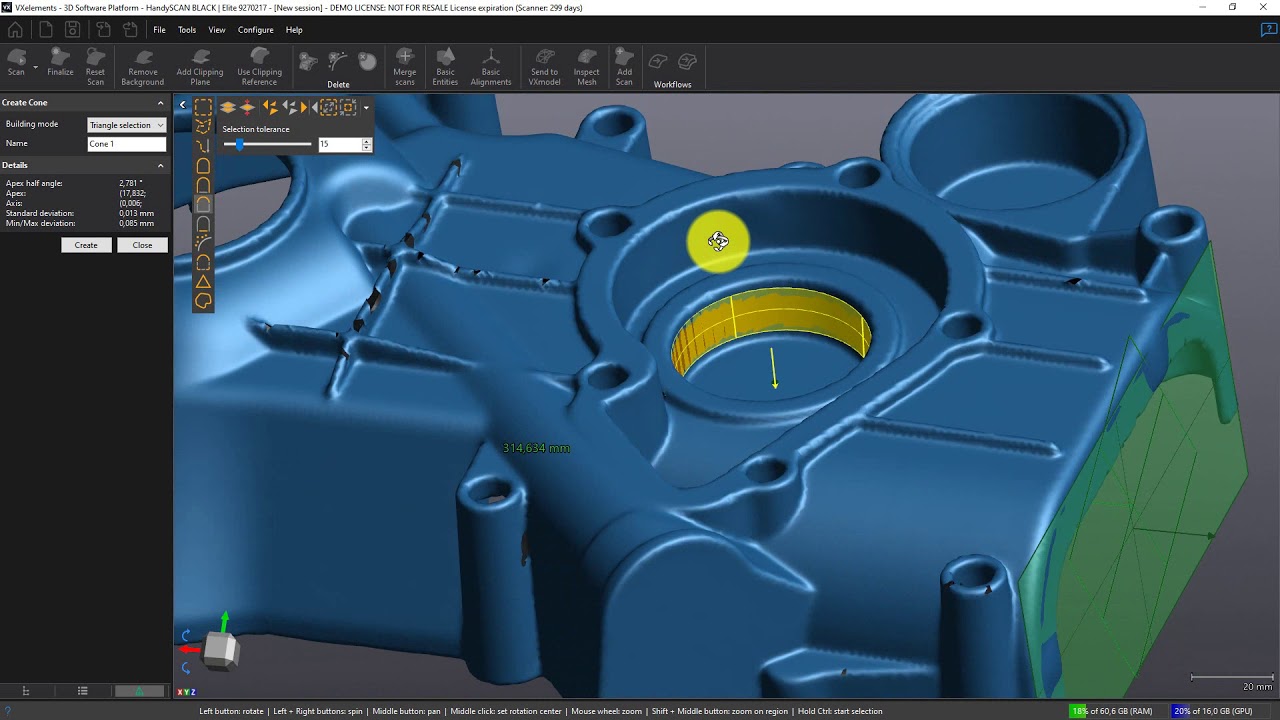Click the Finalize scan toolbar icon
The width and height of the screenshot is (1280, 720).
(60, 63)
